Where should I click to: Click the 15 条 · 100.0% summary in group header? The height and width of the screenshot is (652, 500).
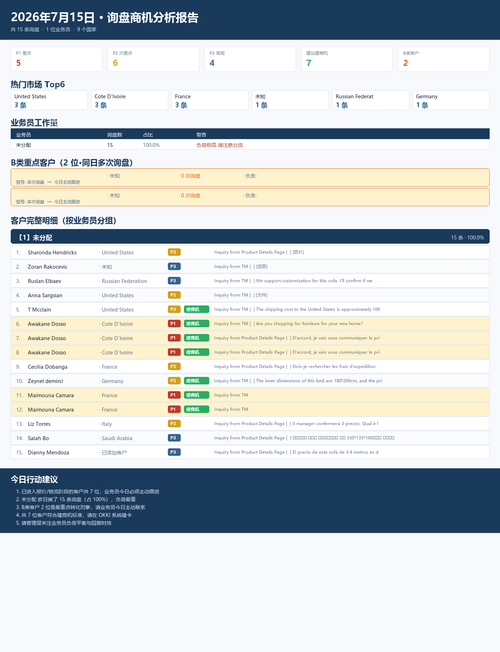click(468, 237)
